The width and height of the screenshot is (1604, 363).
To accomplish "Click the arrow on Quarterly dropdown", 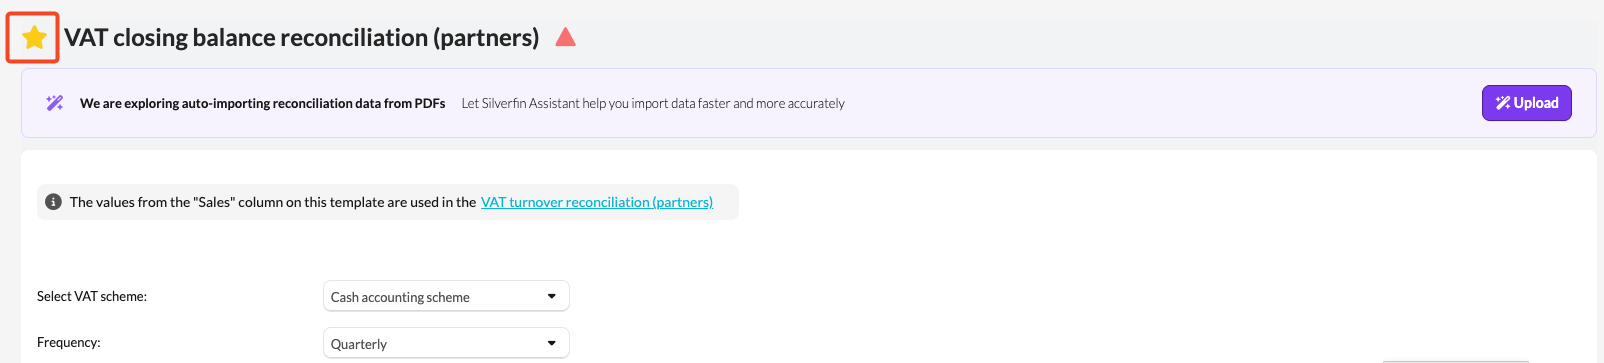I will click(x=552, y=343).
